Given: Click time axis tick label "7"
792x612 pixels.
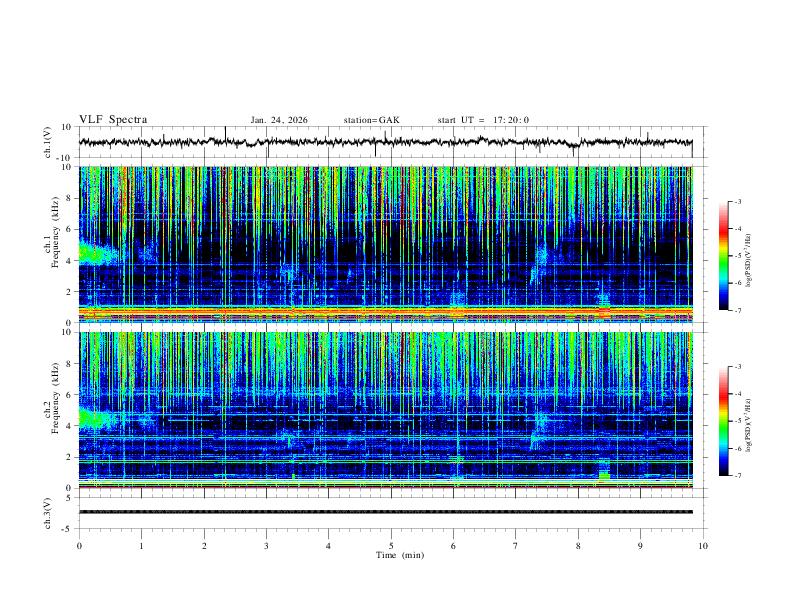Looking at the screenshot, I should point(515,546).
